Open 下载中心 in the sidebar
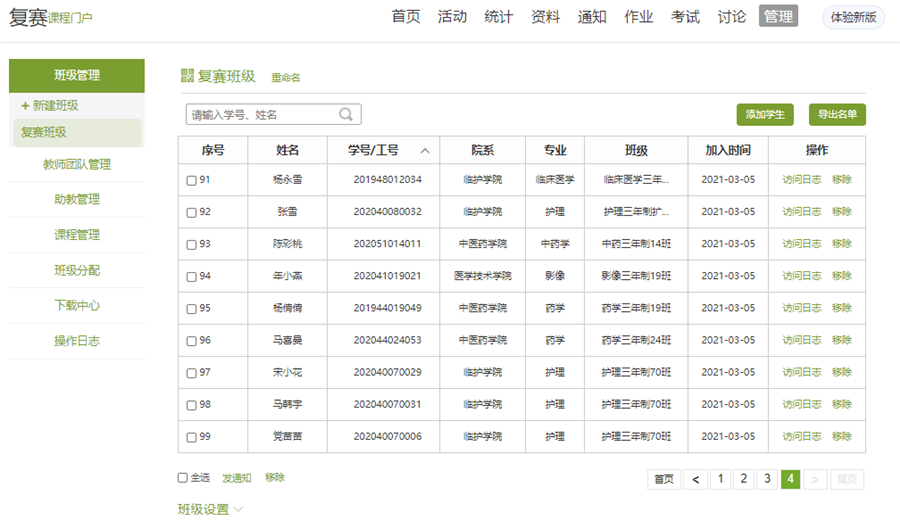This screenshot has width=900, height=520. pyautogui.click(x=77, y=306)
